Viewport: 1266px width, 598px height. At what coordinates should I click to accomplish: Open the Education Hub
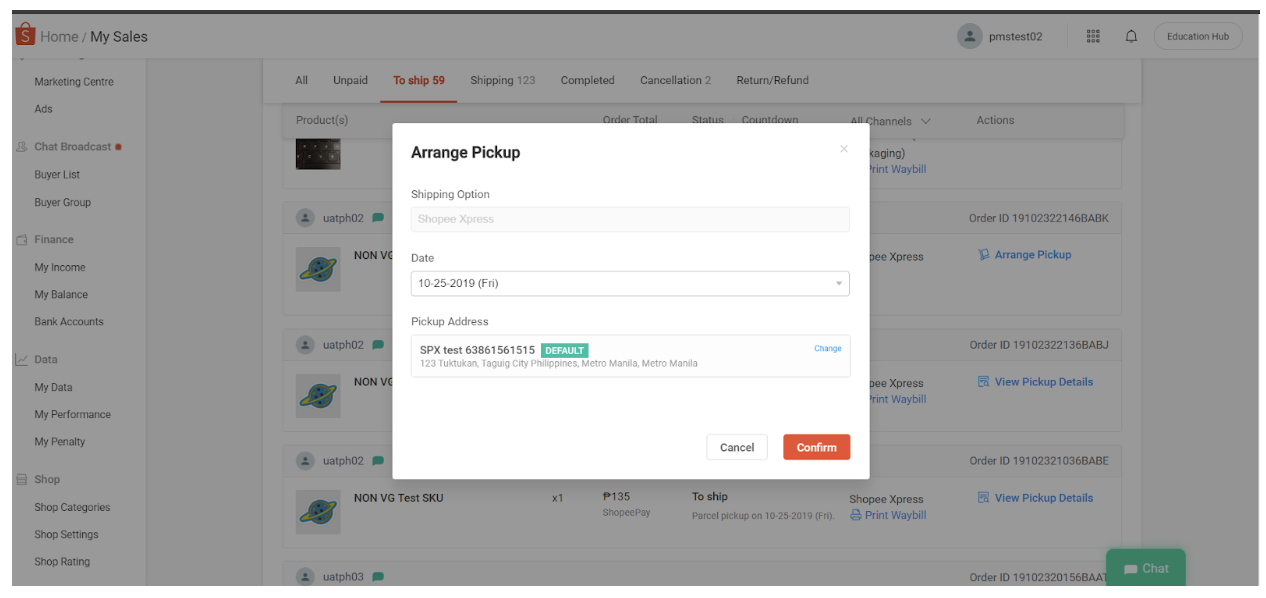coord(1197,35)
